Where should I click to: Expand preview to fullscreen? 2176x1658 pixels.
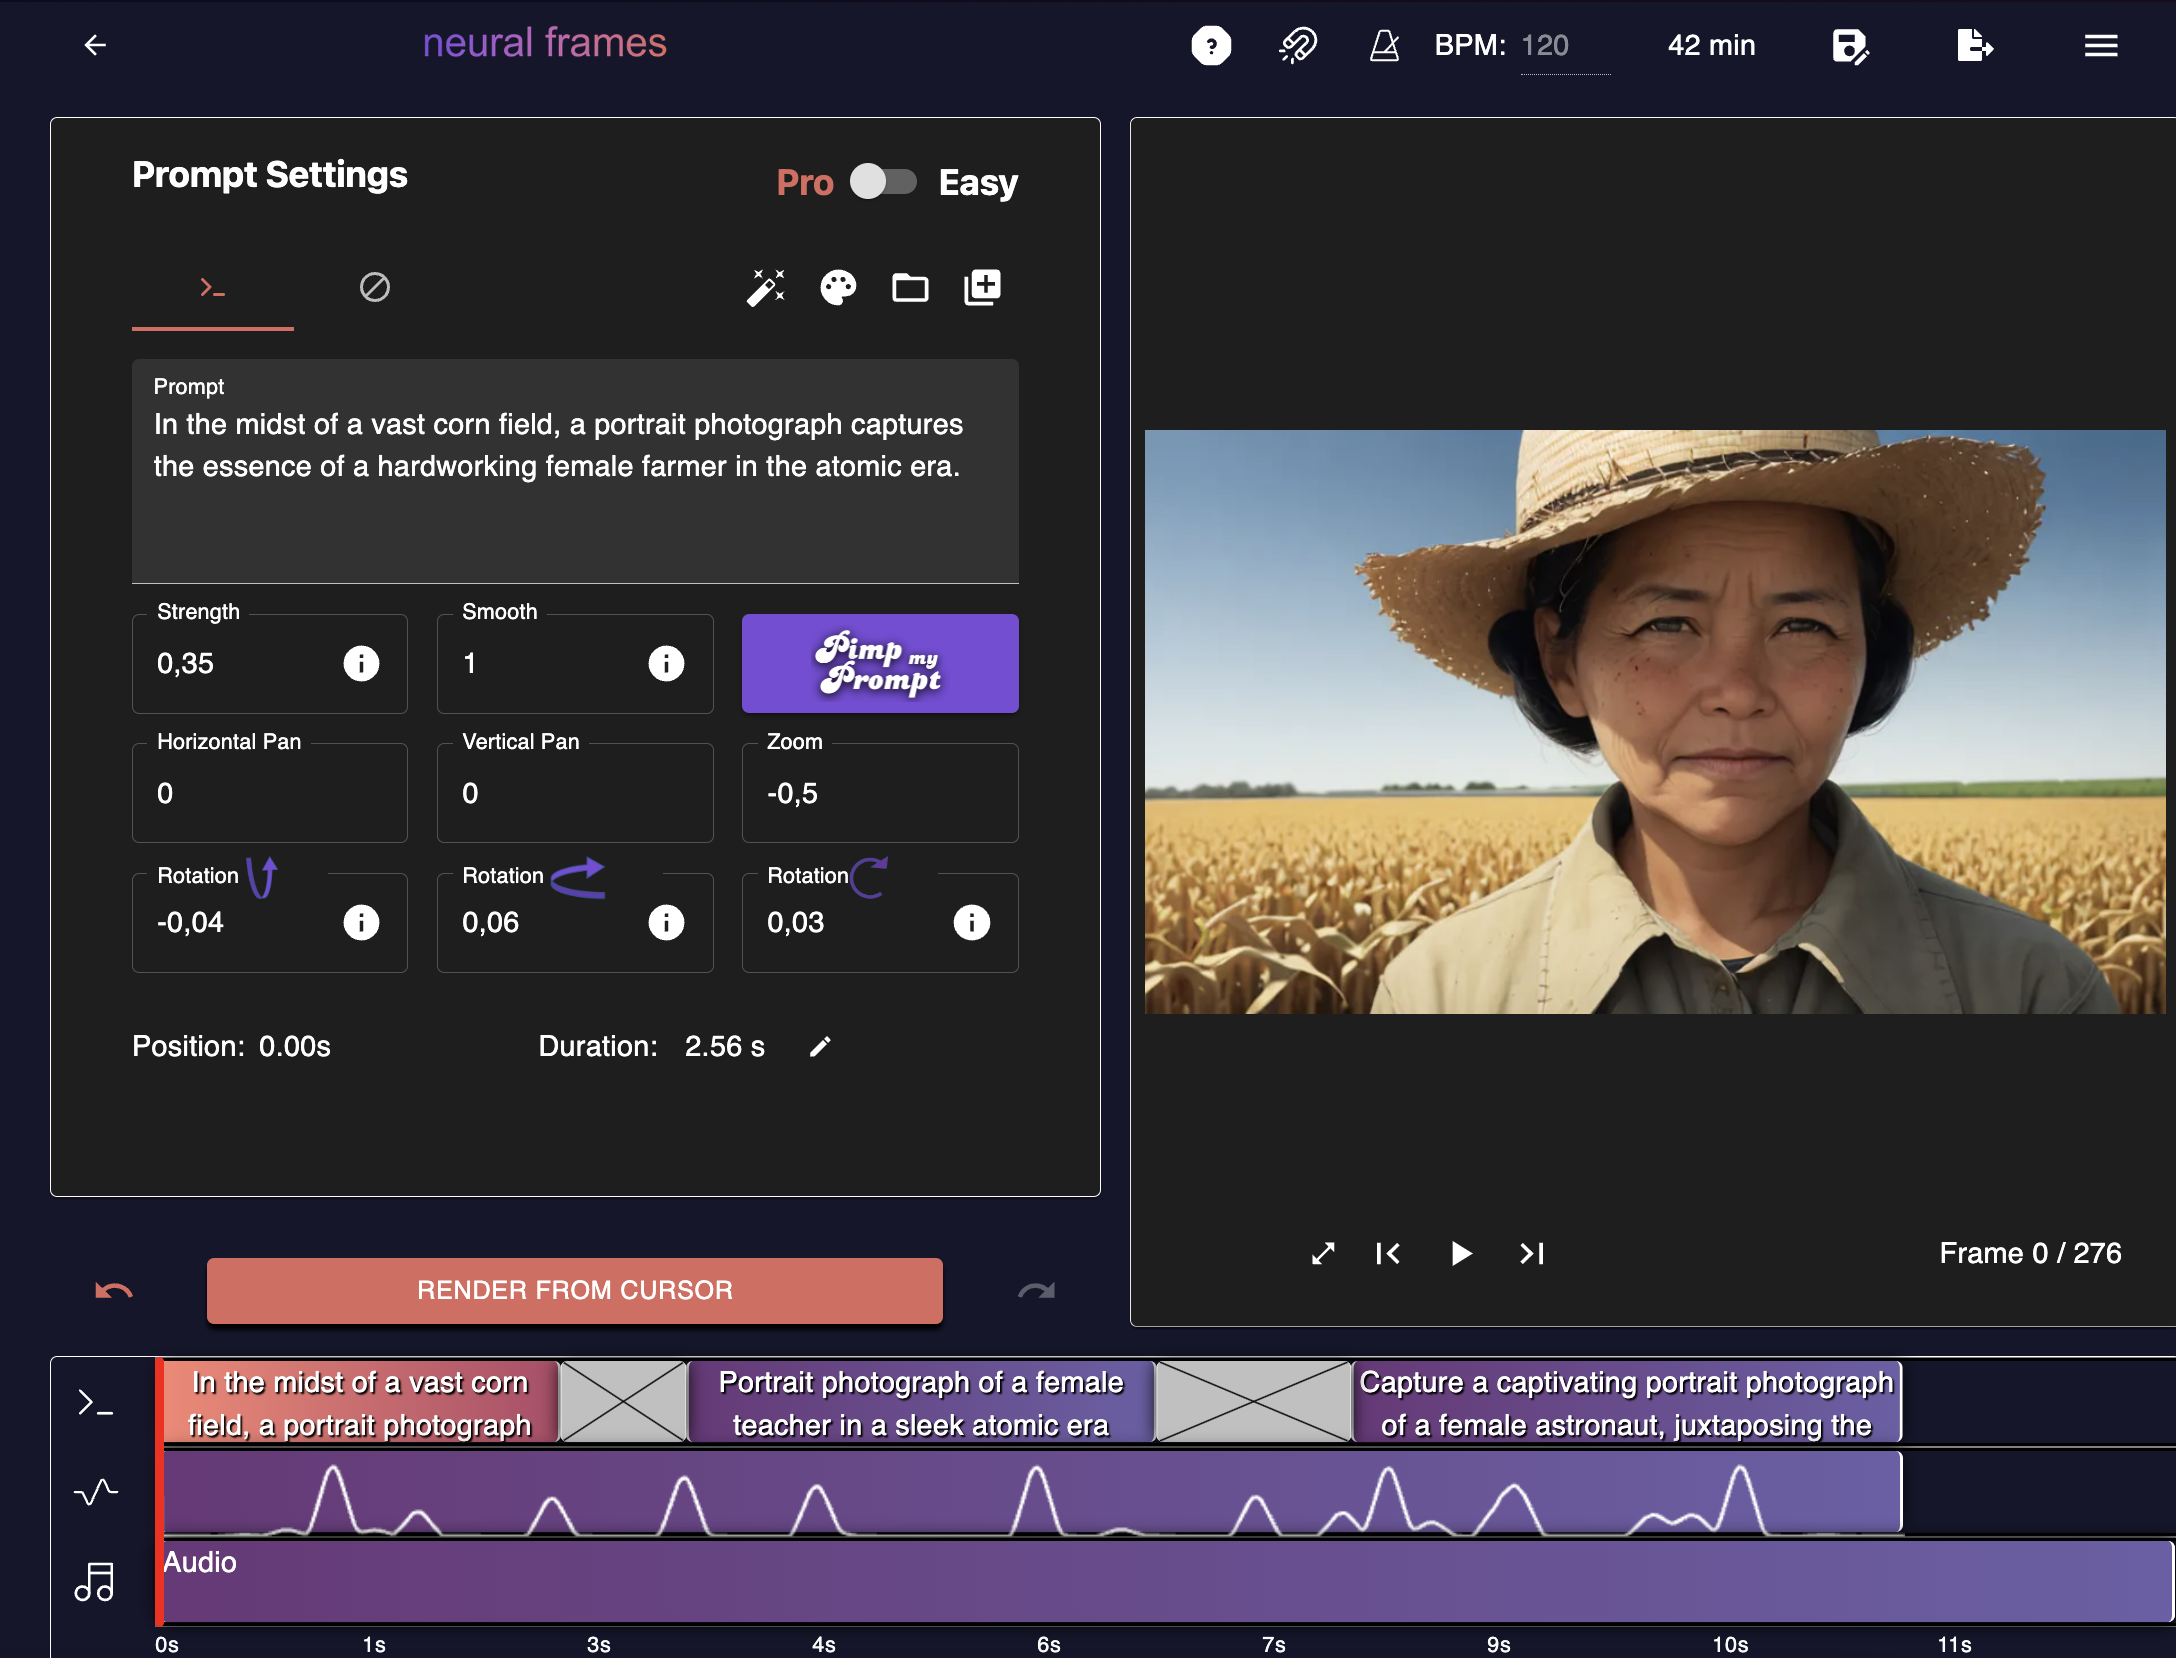click(1323, 1253)
